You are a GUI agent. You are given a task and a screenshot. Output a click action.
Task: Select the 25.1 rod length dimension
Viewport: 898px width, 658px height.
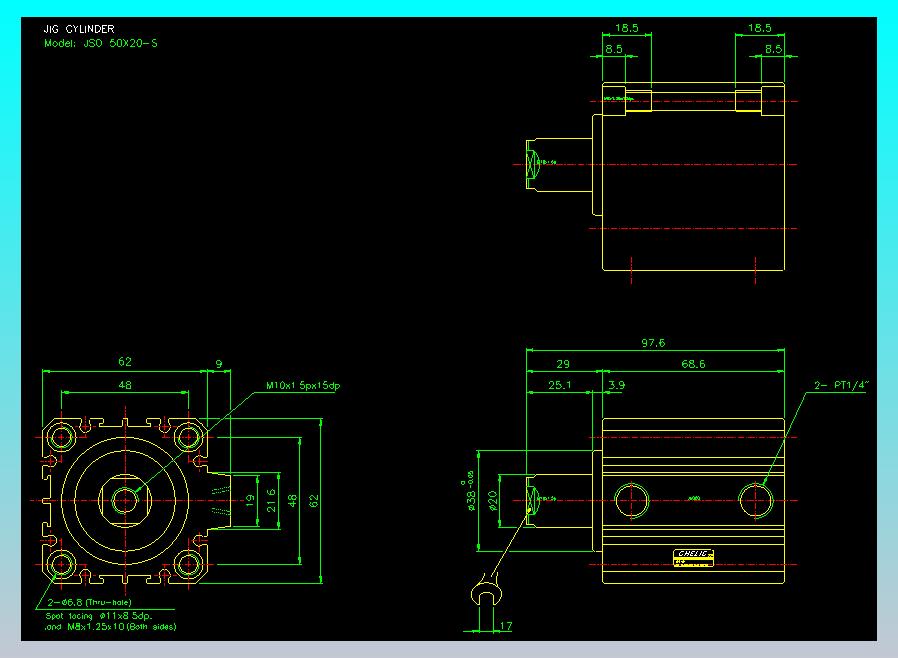tap(560, 385)
